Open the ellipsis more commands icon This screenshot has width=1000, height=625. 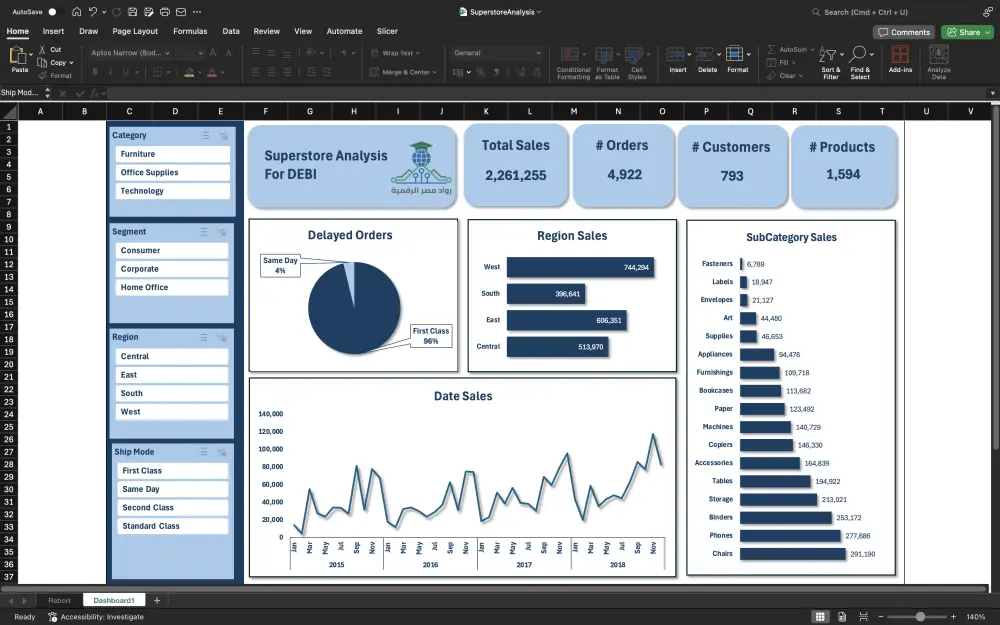click(x=197, y=11)
